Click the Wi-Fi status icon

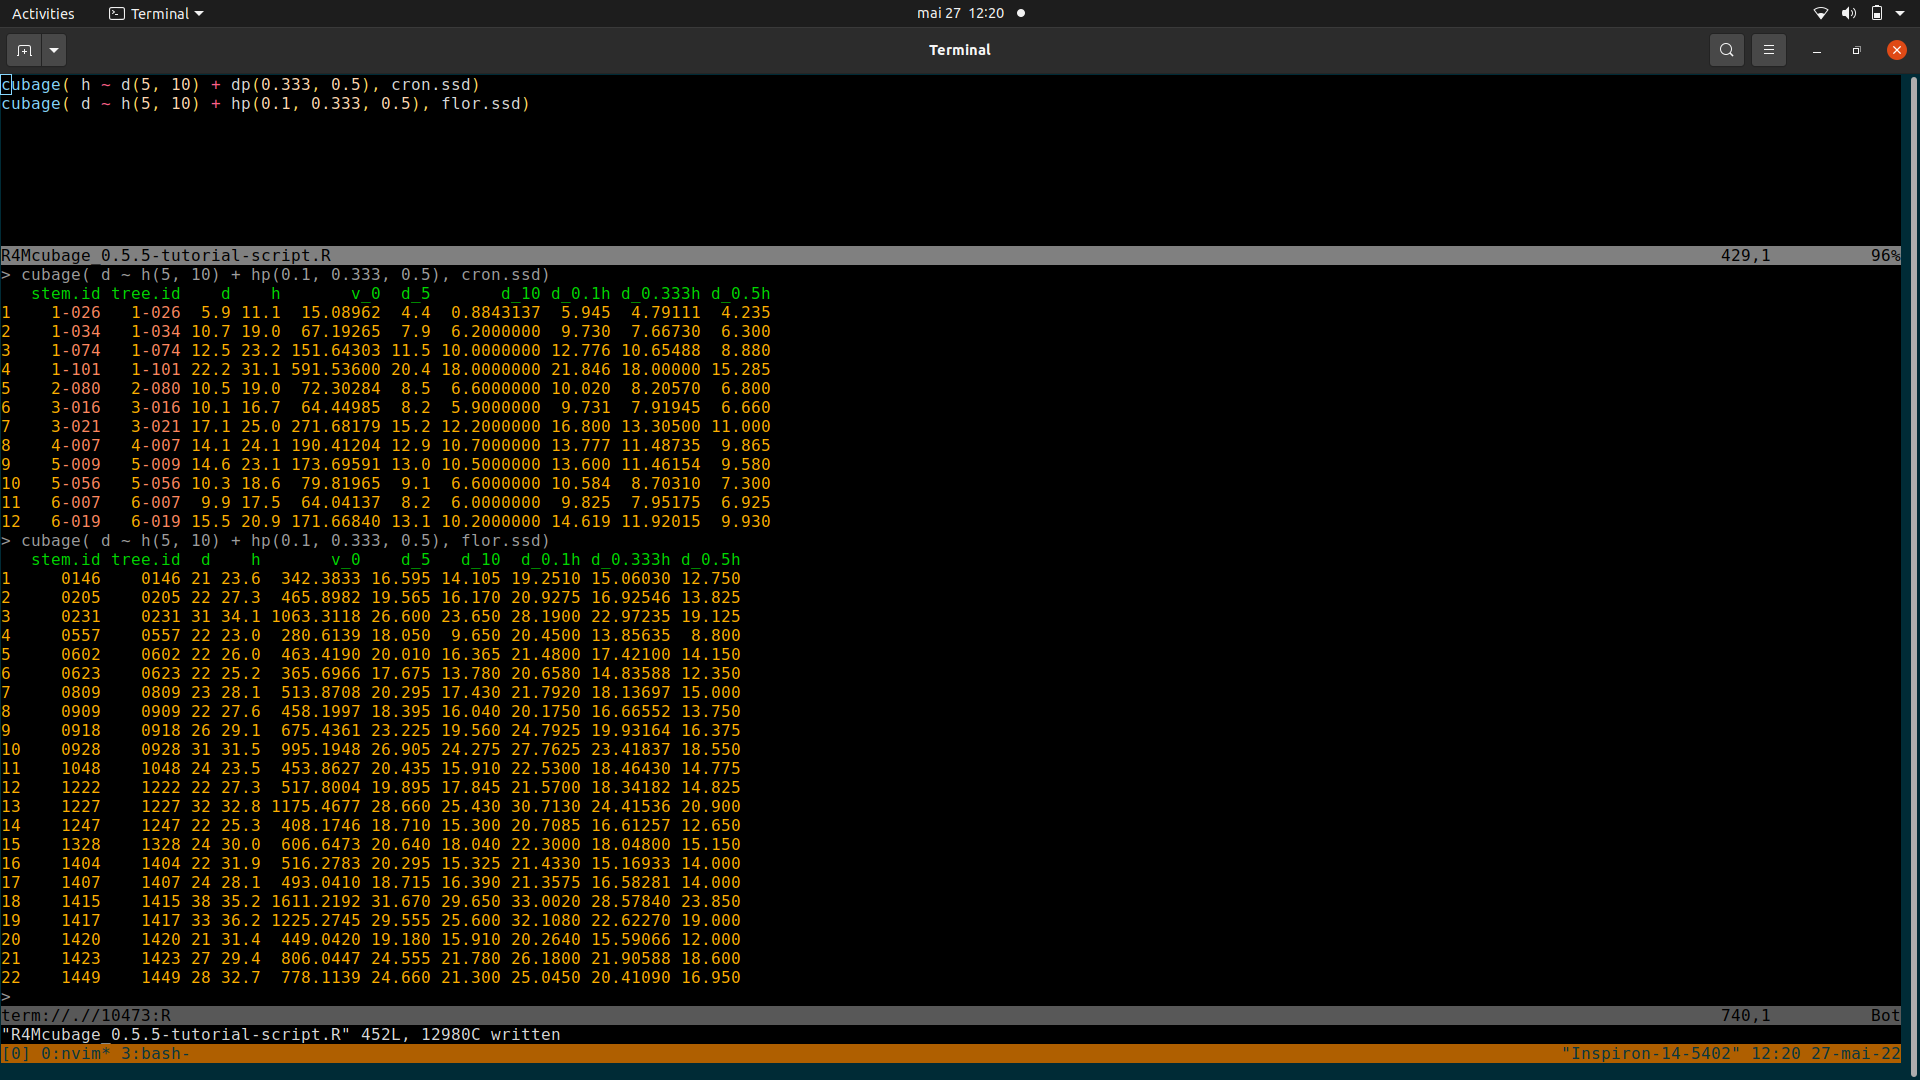coord(1820,13)
